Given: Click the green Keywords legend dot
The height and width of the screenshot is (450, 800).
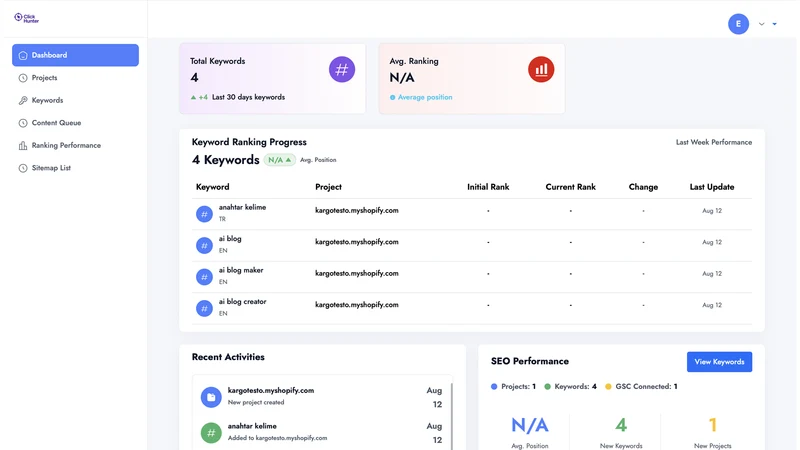Looking at the screenshot, I should [x=547, y=387].
